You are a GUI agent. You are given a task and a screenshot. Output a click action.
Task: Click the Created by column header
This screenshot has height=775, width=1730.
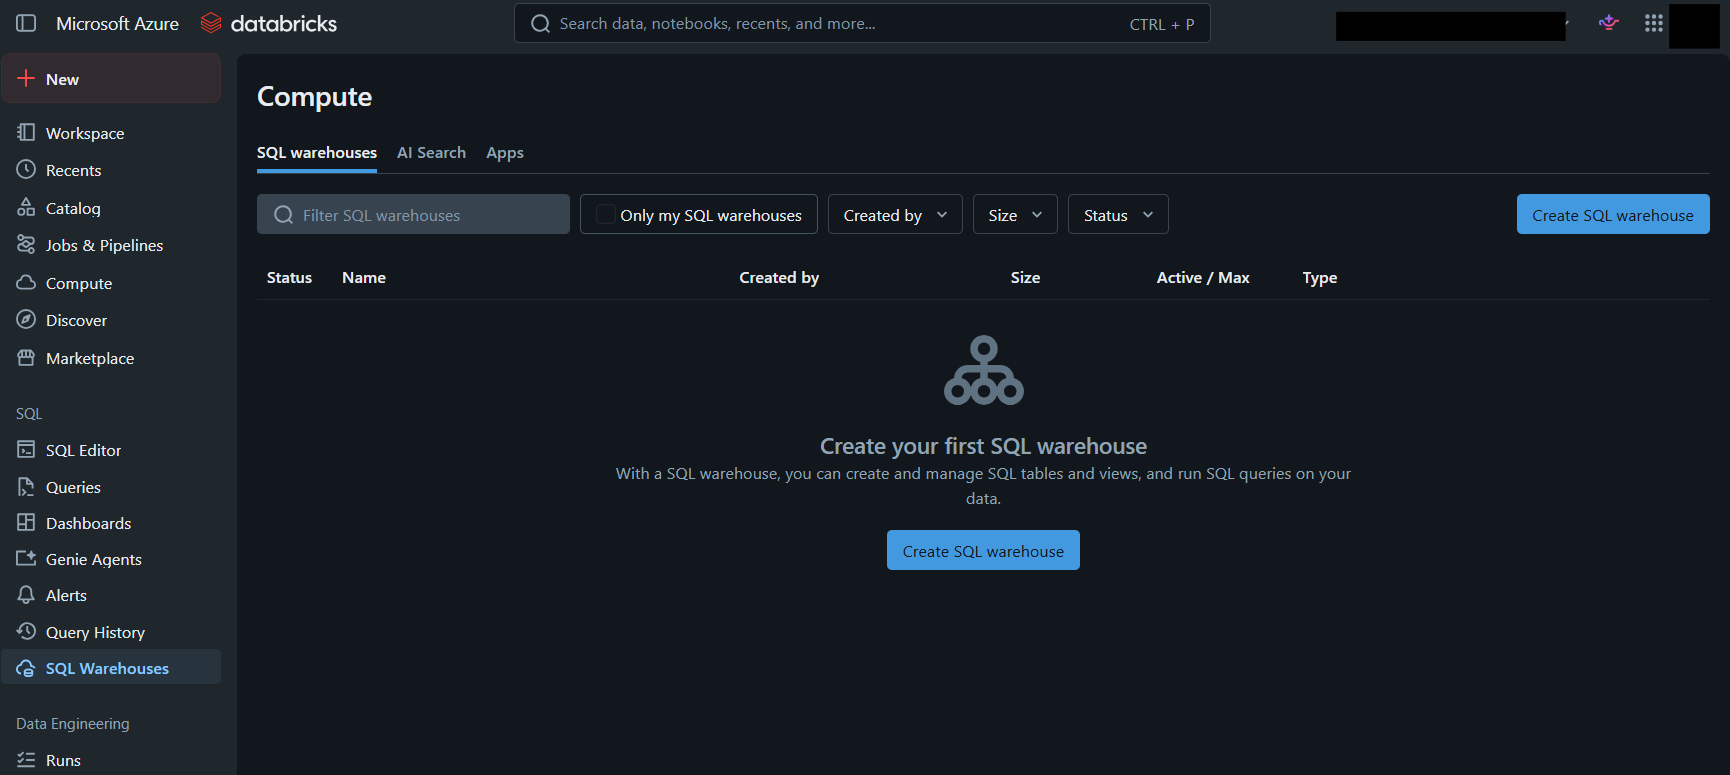pos(779,278)
